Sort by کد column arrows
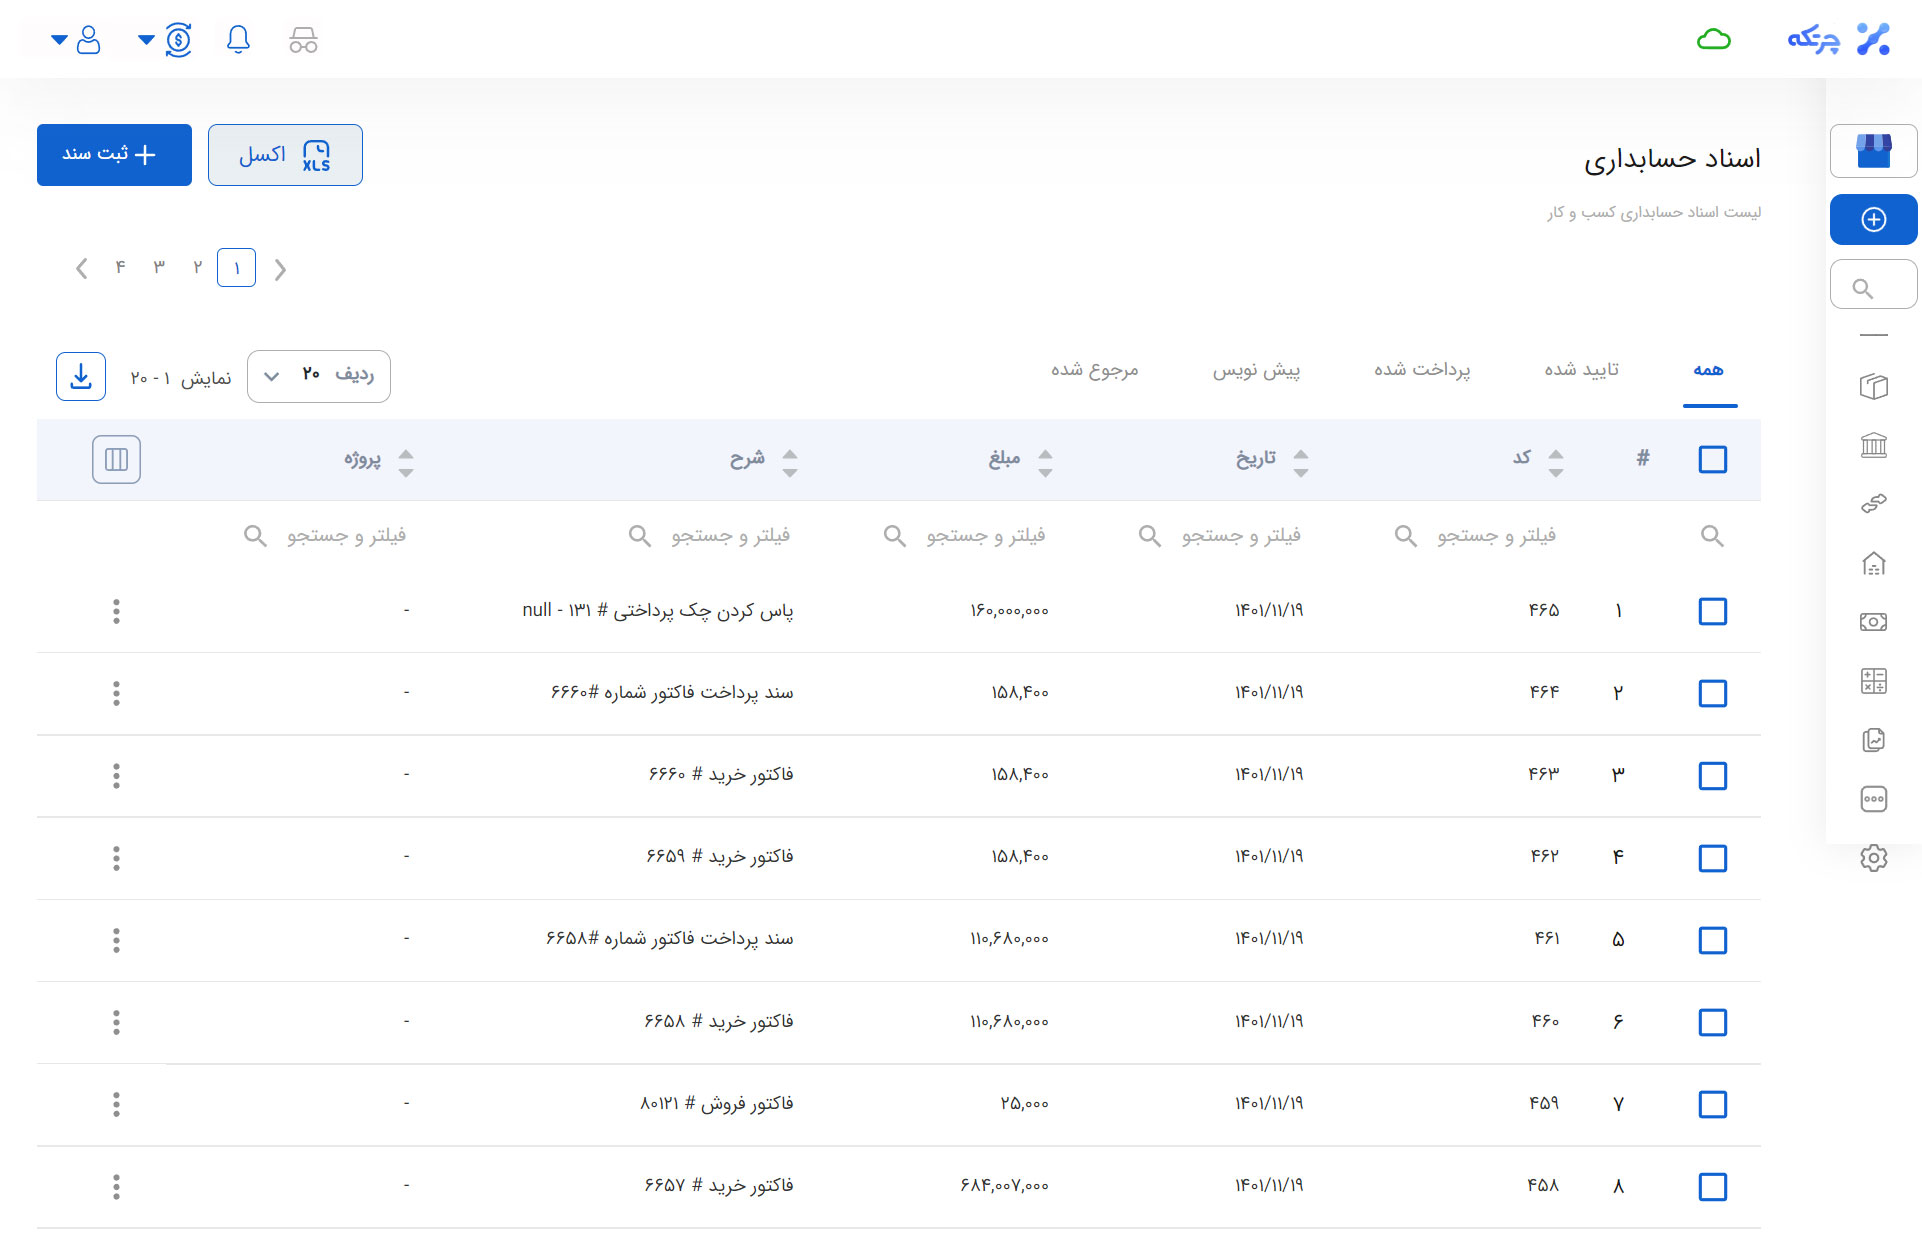1922x1237 pixels. 1555,462
